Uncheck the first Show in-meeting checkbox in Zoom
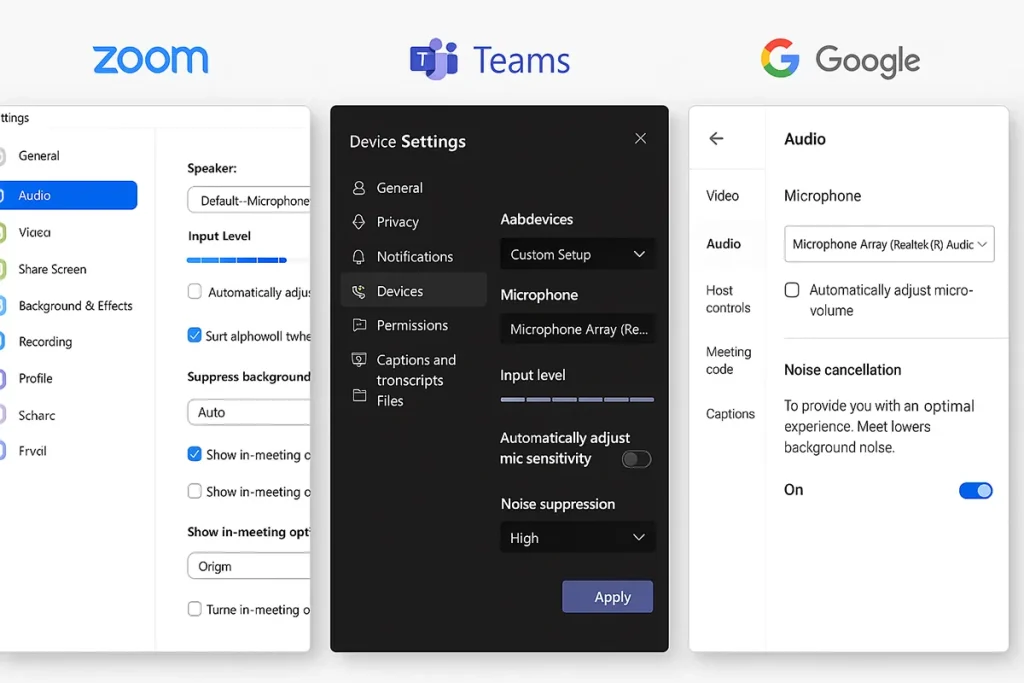This screenshot has height=683, width=1024. (x=195, y=454)
